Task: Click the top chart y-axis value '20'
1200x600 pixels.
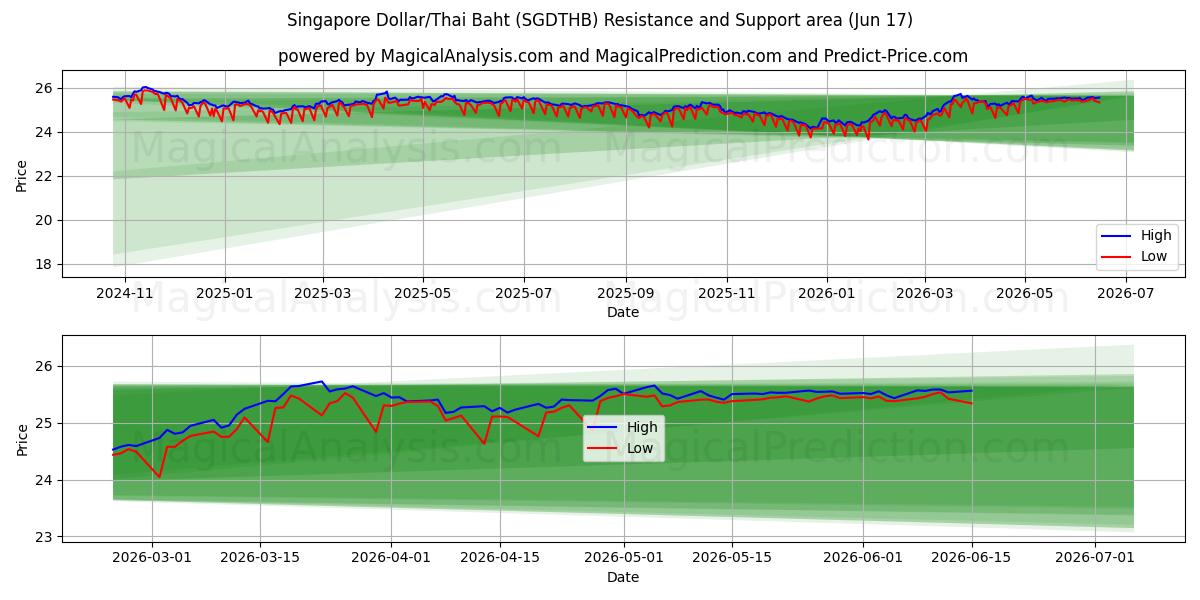Action: 46,221
